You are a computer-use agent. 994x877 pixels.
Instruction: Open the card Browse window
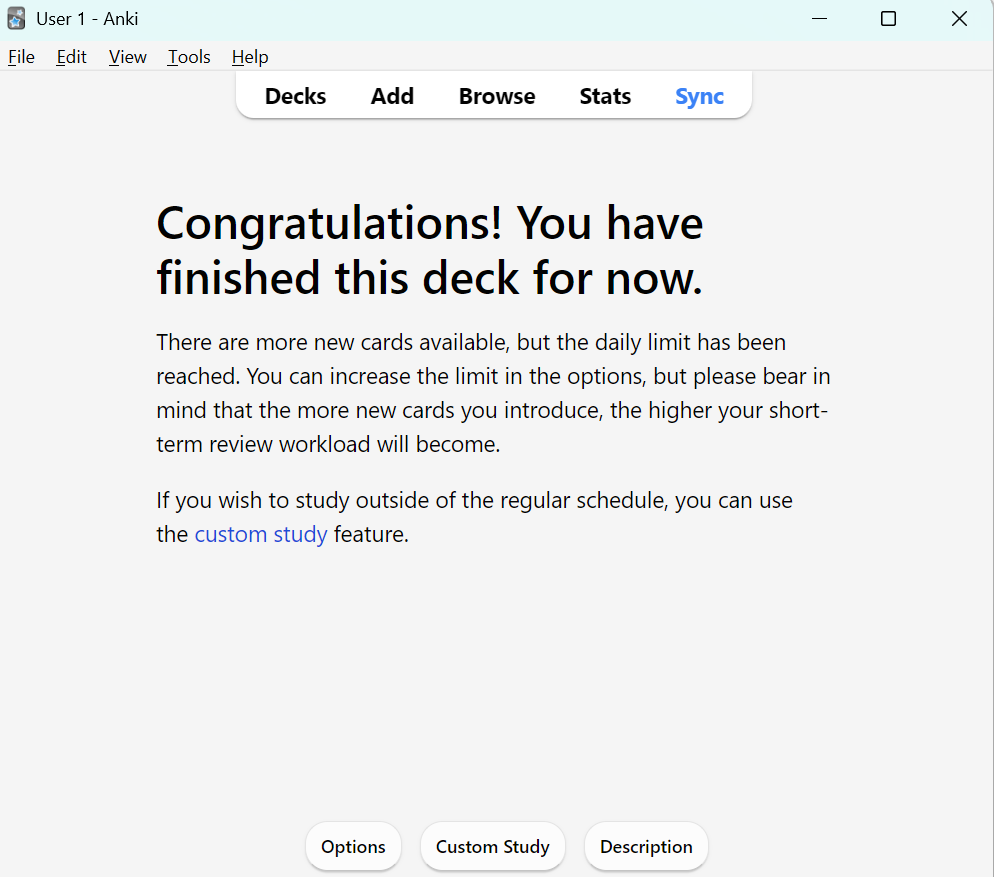pyautogui.click(x=497, y=96)
